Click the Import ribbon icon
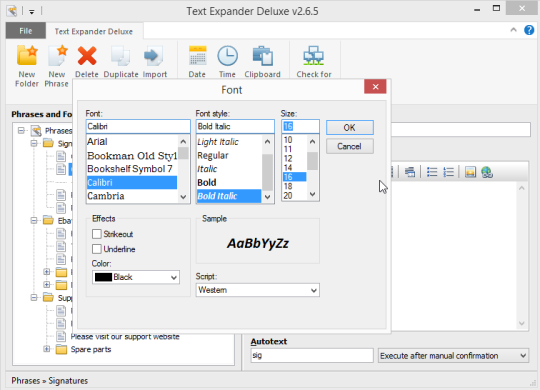The image size is (540, 390). [x=153, y=55]
